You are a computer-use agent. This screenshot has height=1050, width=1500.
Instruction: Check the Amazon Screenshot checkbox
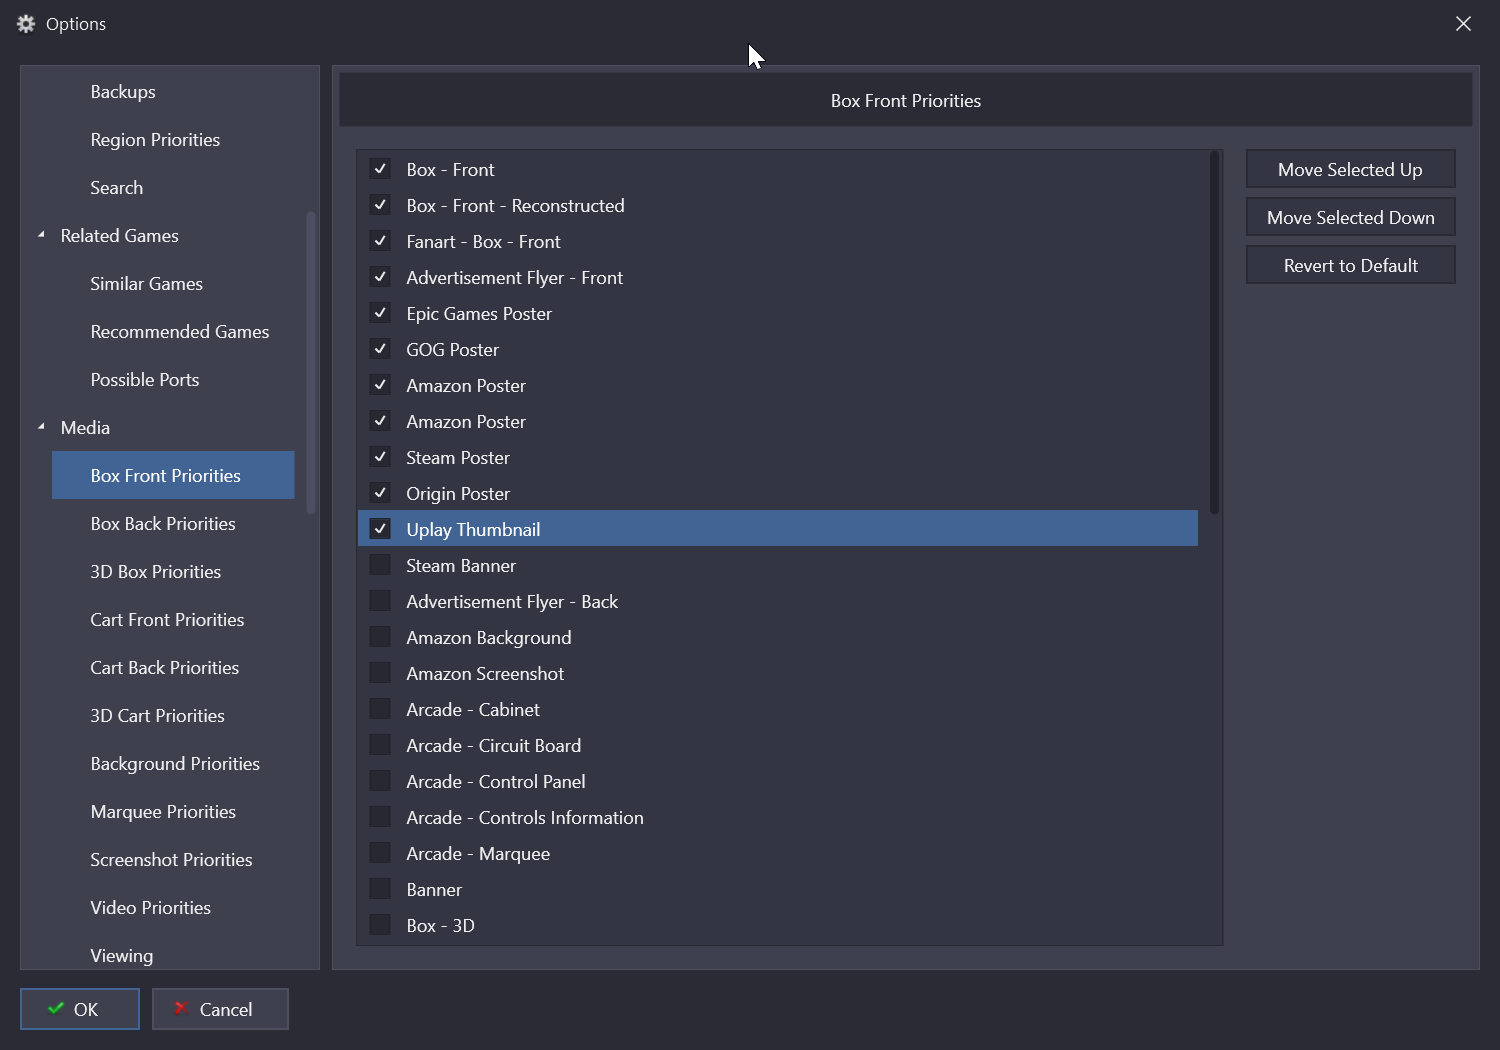point(380,673)
